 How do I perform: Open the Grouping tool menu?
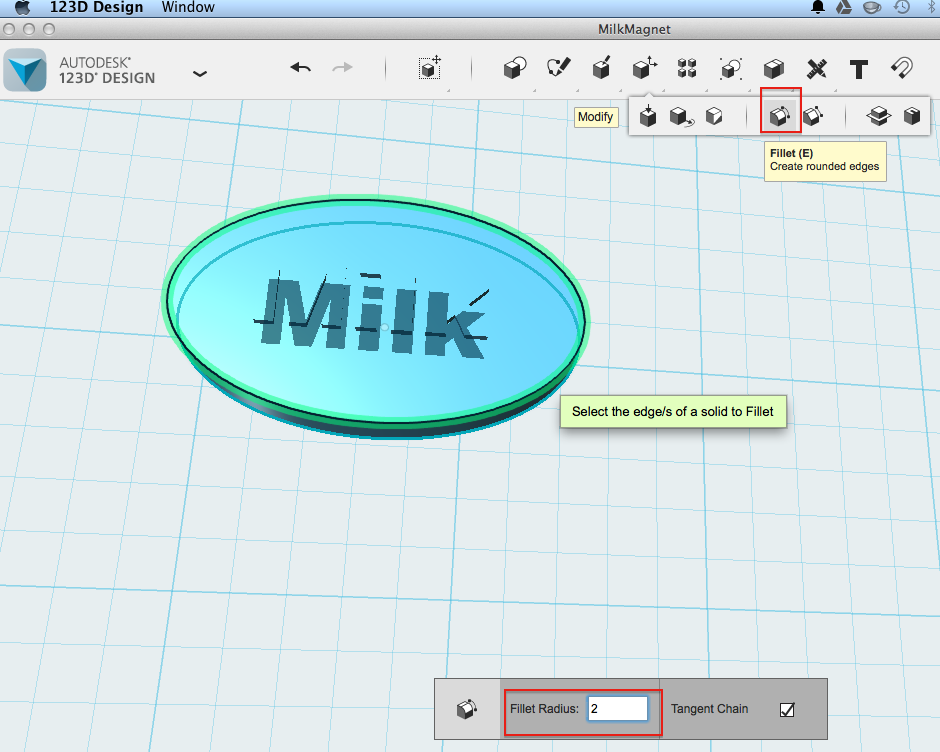click(731, 68)
